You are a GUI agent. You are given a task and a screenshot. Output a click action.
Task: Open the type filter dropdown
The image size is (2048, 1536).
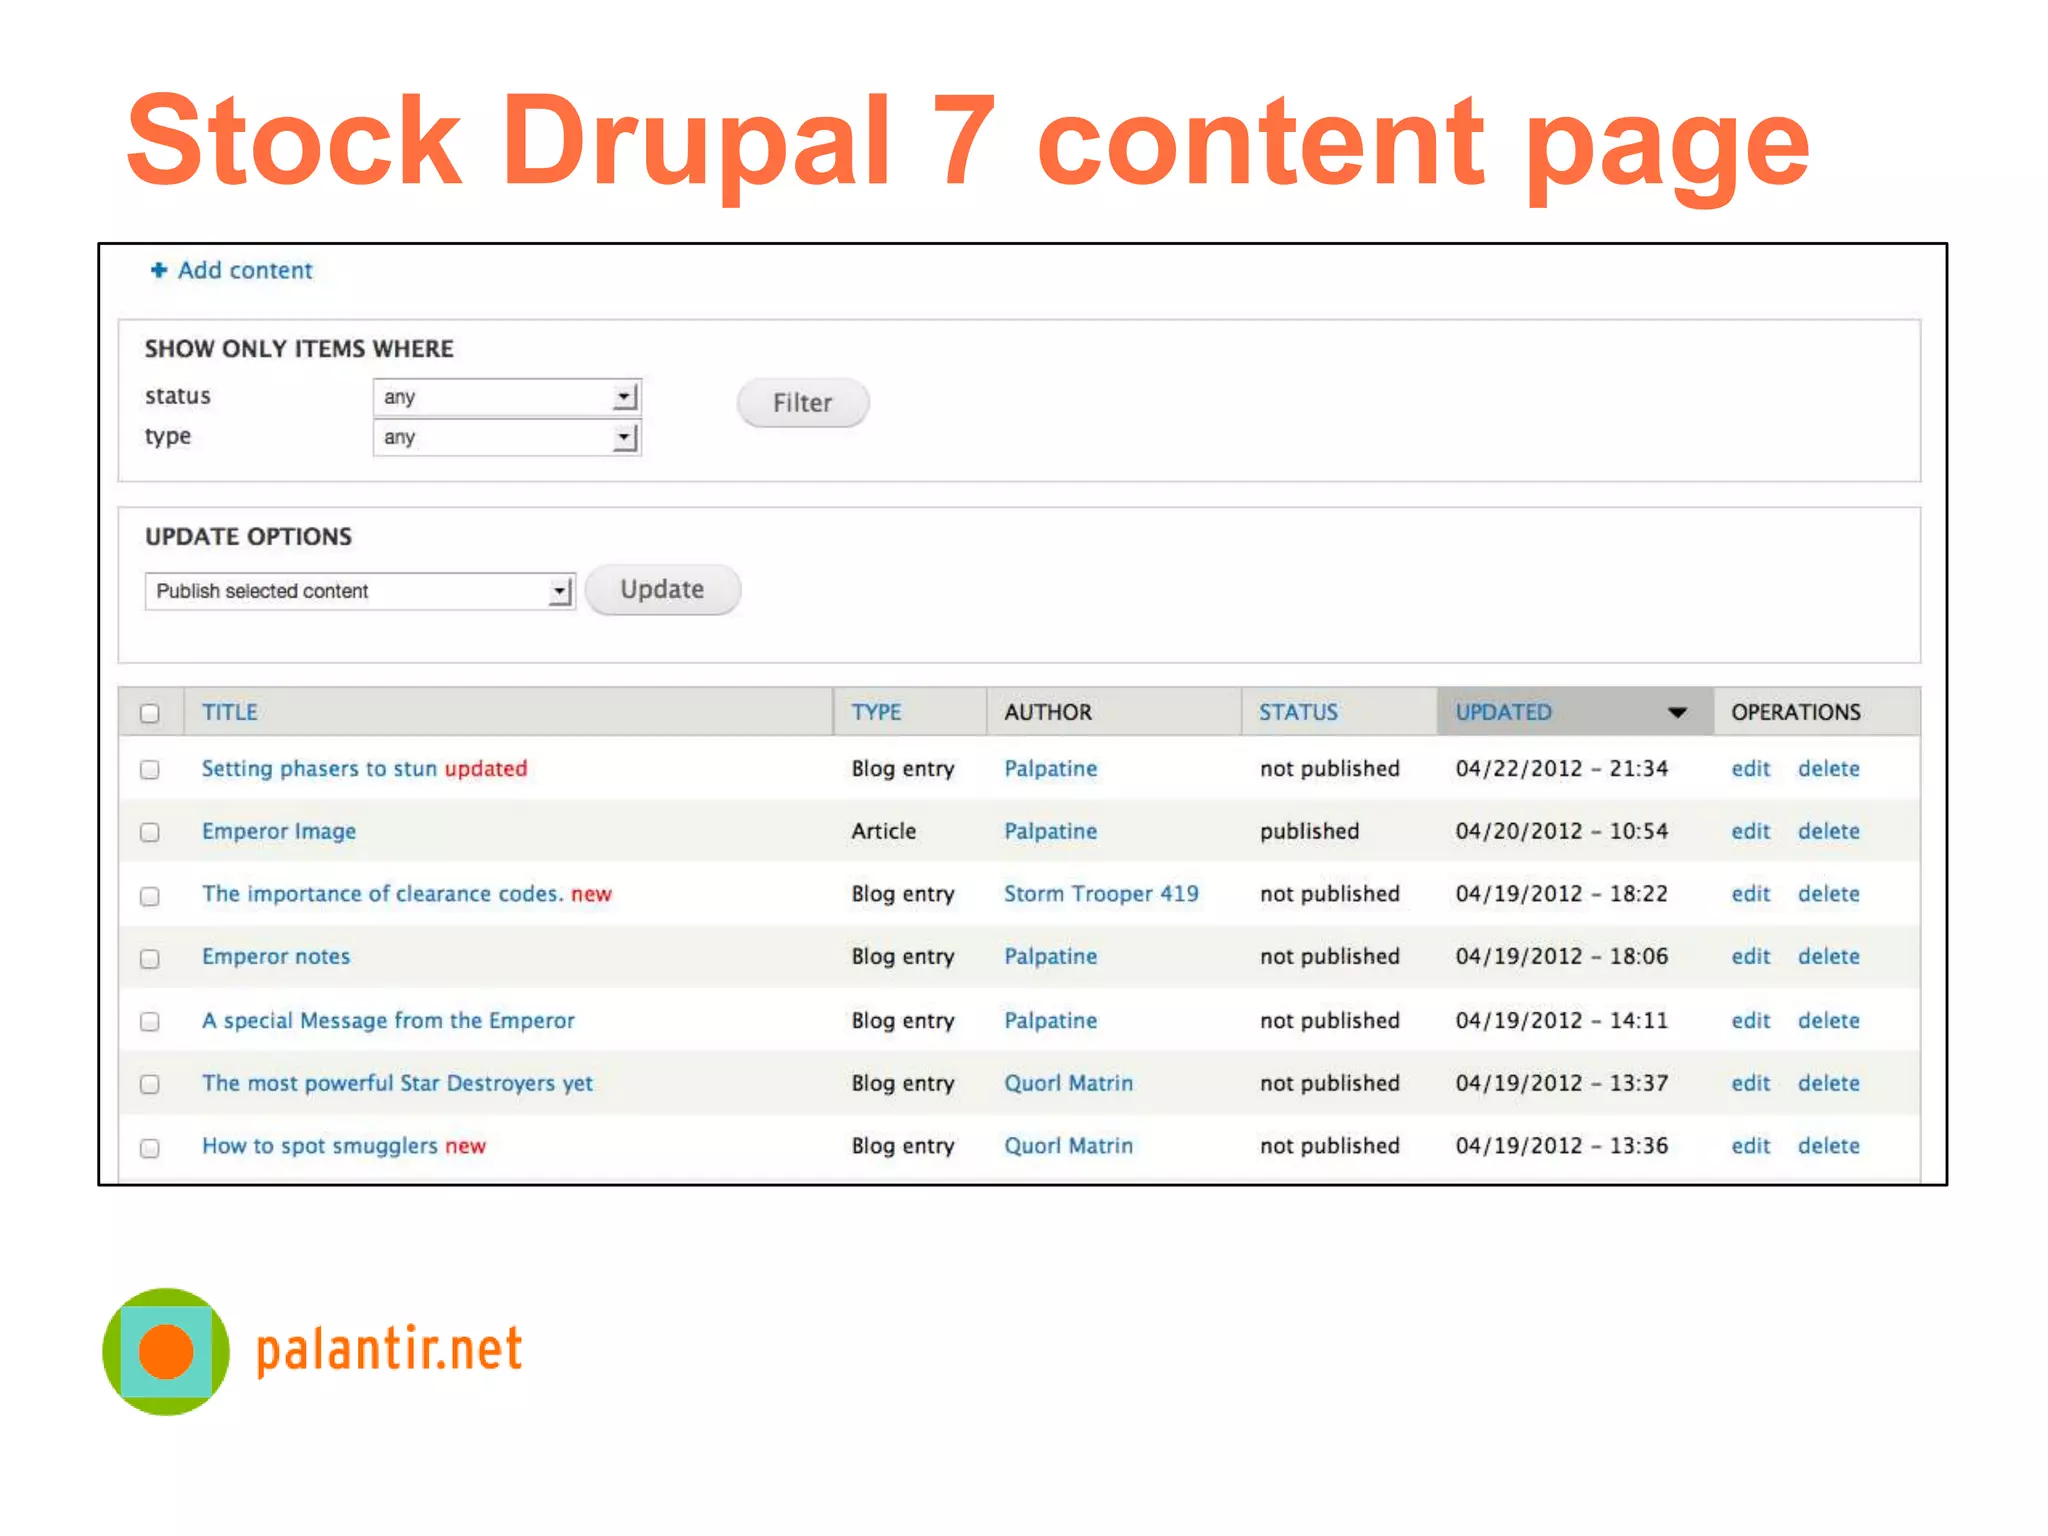tap(507, 437)
